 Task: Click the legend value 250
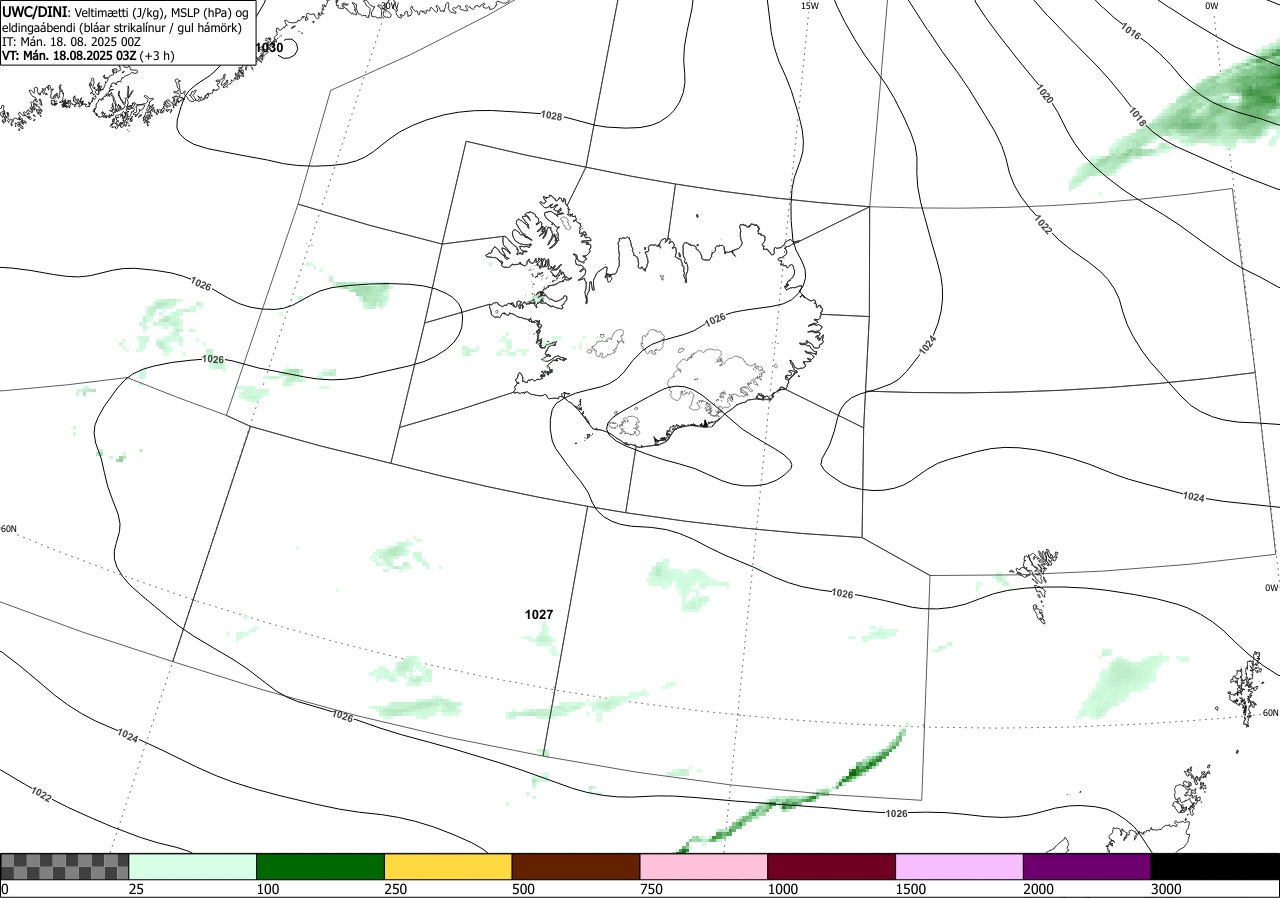[396, 889]
